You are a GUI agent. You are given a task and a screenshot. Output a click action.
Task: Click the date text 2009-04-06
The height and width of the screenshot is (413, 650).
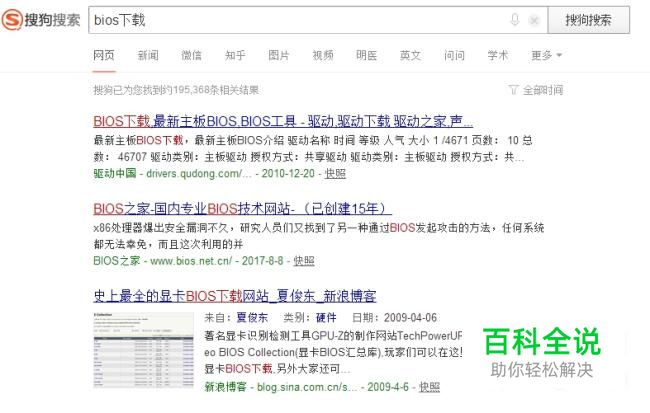point(410,318)
